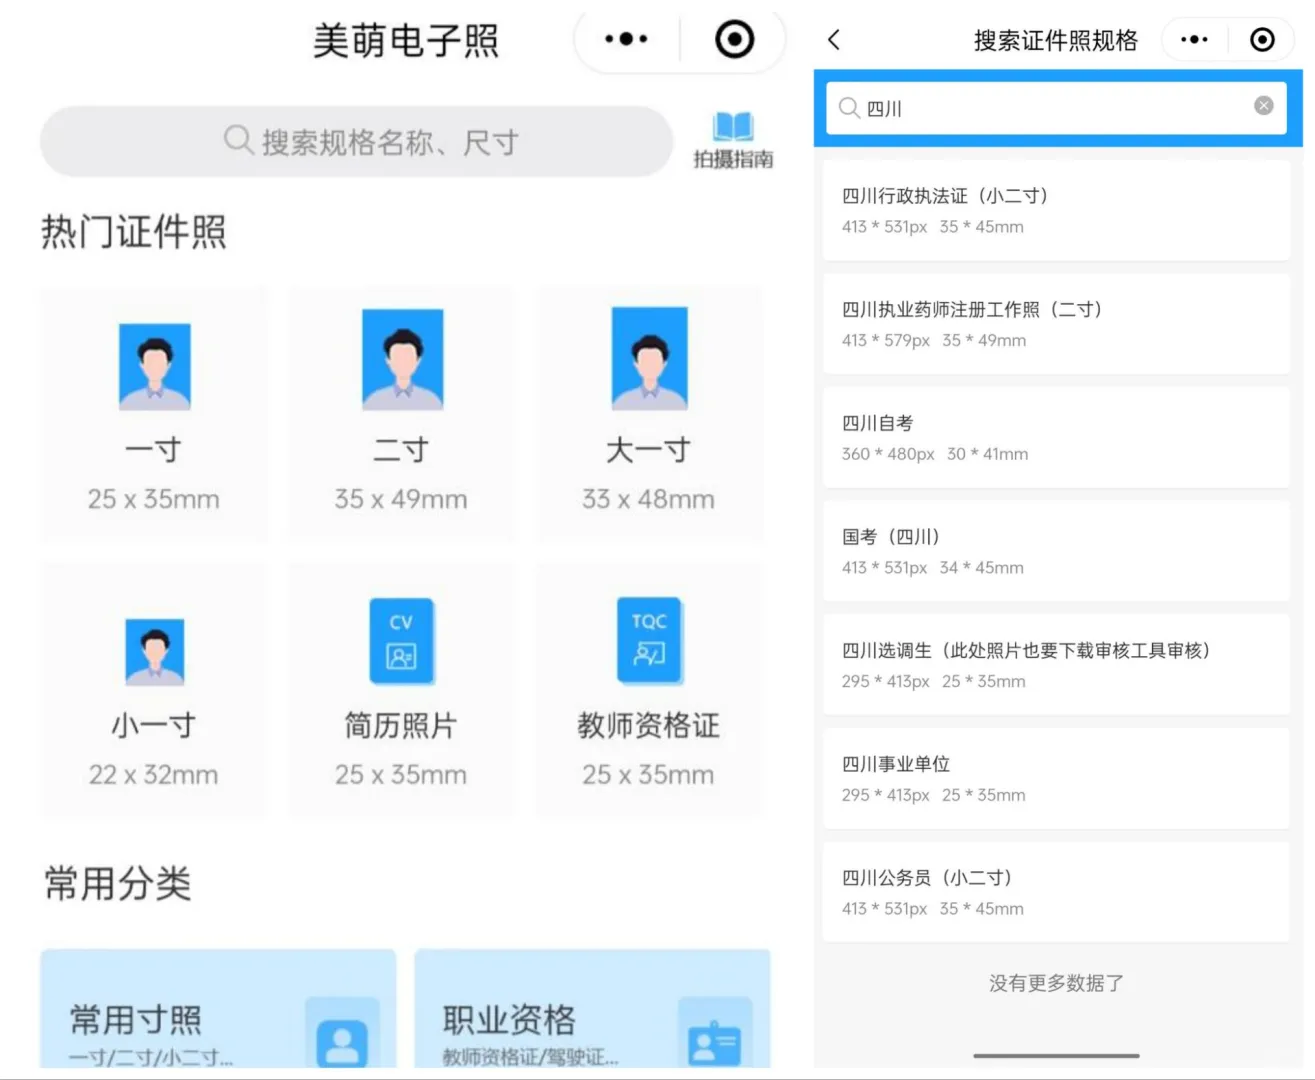
Task: Tap the magnifier icon in the search field
Action: pyautogui.click(x=849, y=108)
